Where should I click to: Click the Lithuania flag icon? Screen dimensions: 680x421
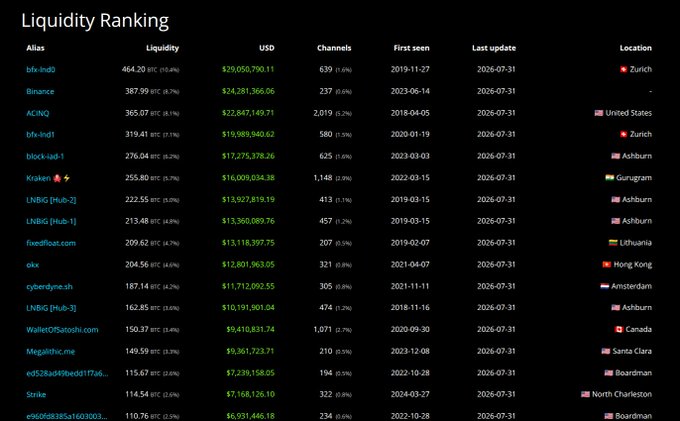[613, 243]
